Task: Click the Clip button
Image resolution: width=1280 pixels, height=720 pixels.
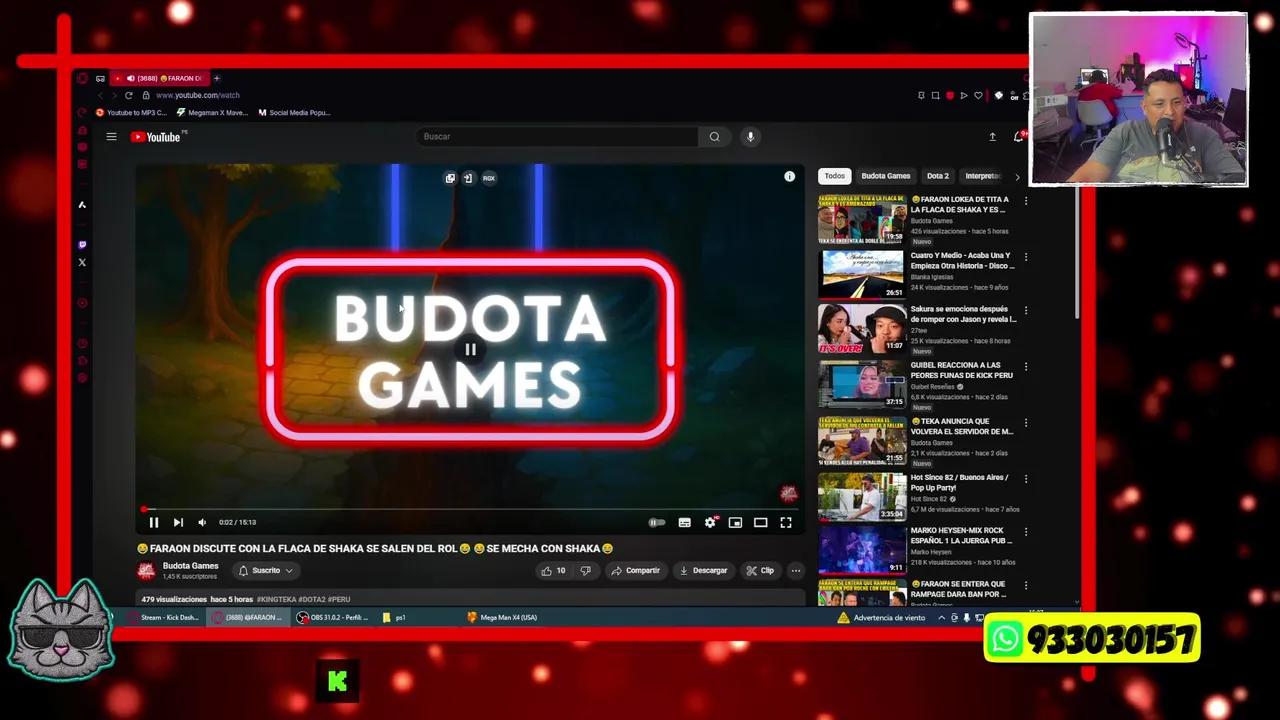Action: coord(760,571)
